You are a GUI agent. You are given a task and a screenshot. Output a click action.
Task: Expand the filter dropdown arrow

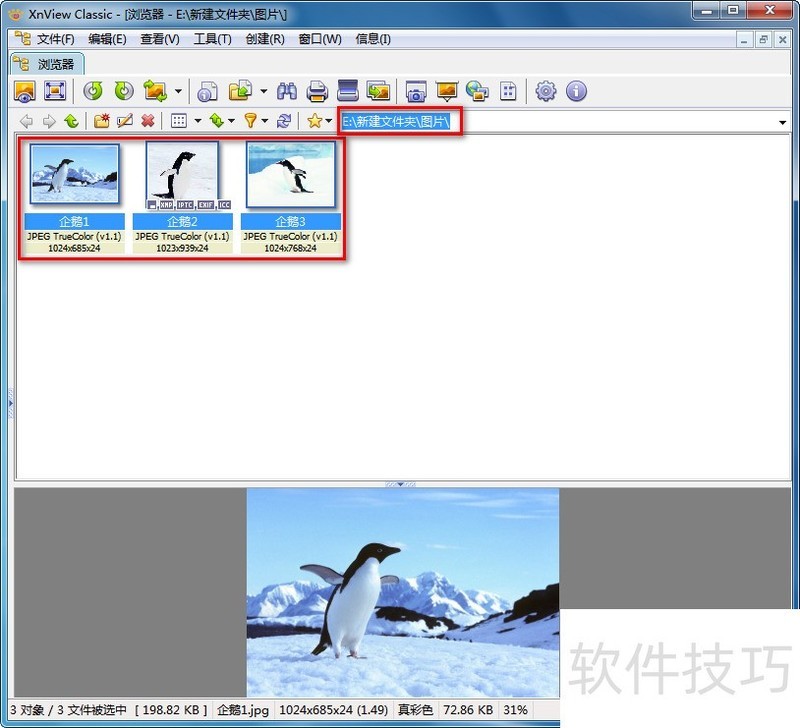[x=265, y=121]
